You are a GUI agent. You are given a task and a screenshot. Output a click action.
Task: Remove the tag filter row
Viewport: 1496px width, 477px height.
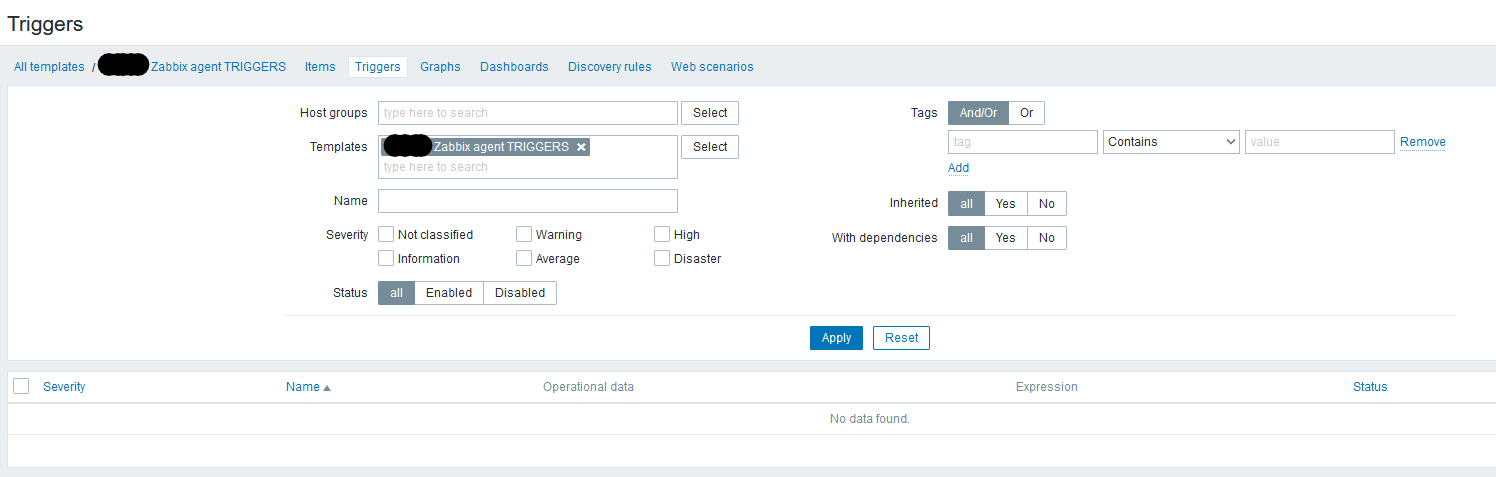1422,142
